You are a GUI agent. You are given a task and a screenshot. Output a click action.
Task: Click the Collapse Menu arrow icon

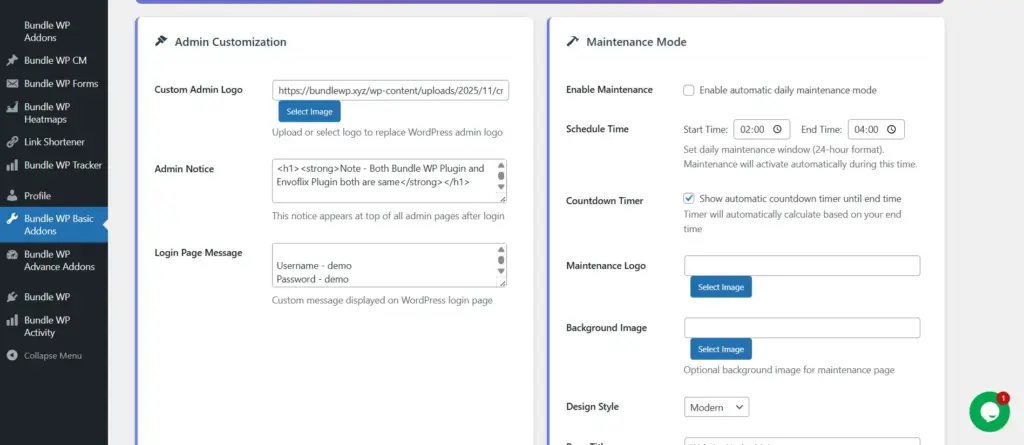click(12, 355)
